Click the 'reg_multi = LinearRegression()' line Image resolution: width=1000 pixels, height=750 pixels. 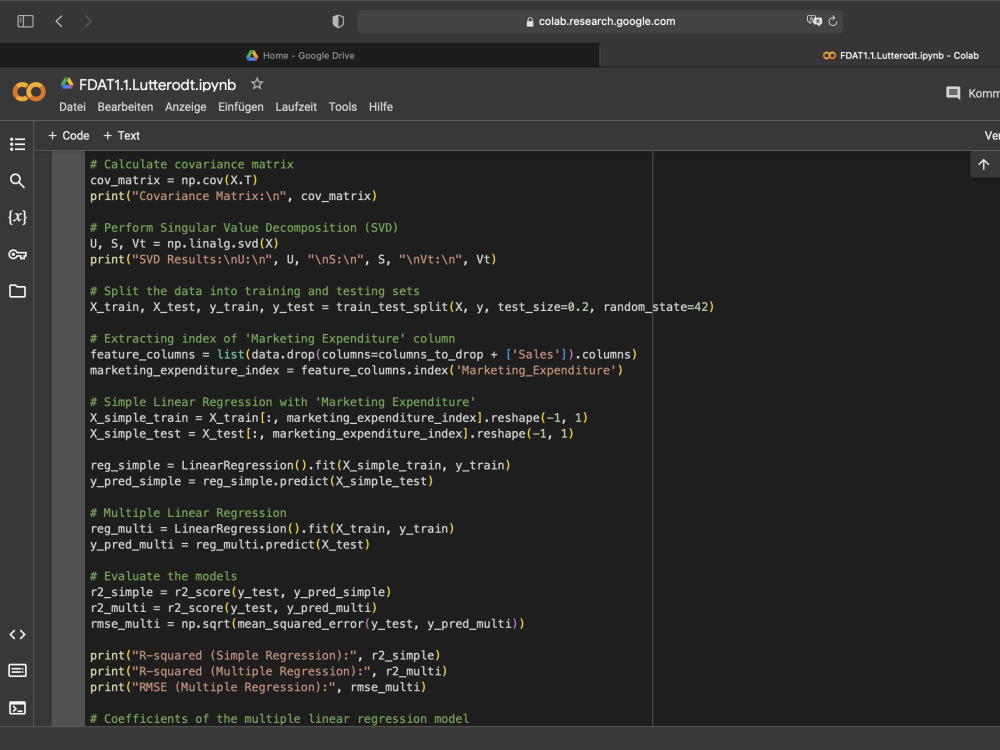click(272, 529)
